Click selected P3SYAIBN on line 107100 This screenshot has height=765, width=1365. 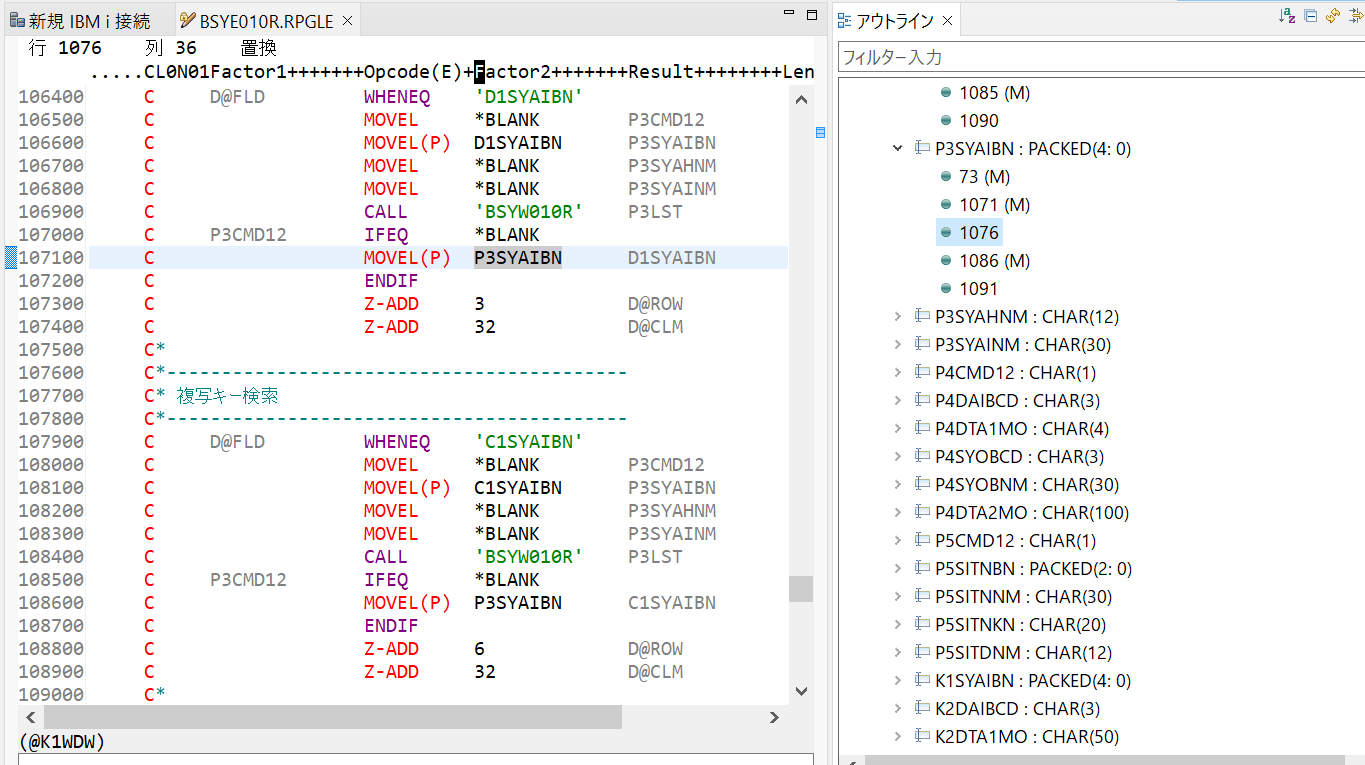pyautogui.click(x=518, y=258)
